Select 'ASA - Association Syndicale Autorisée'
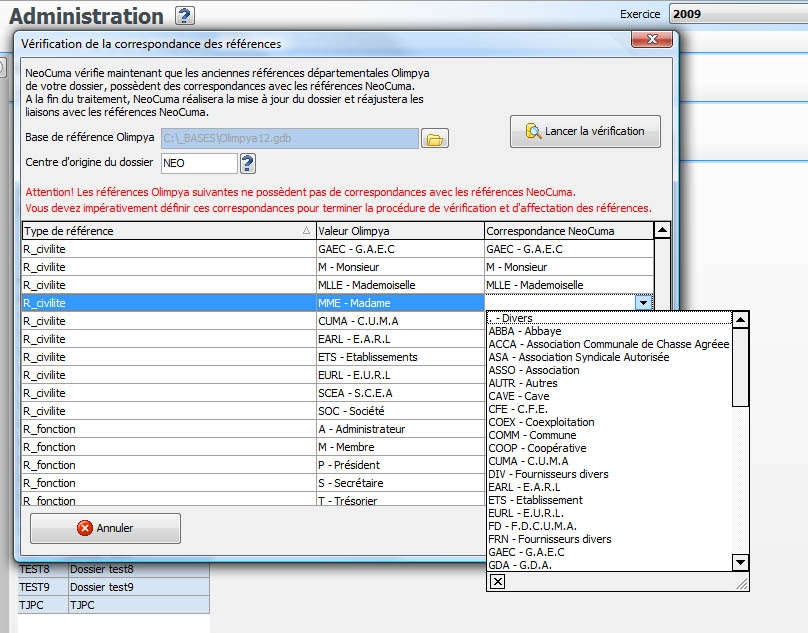The width and height of the screenshot is (808, 633). pyautogui.click(x=609, y=357)
